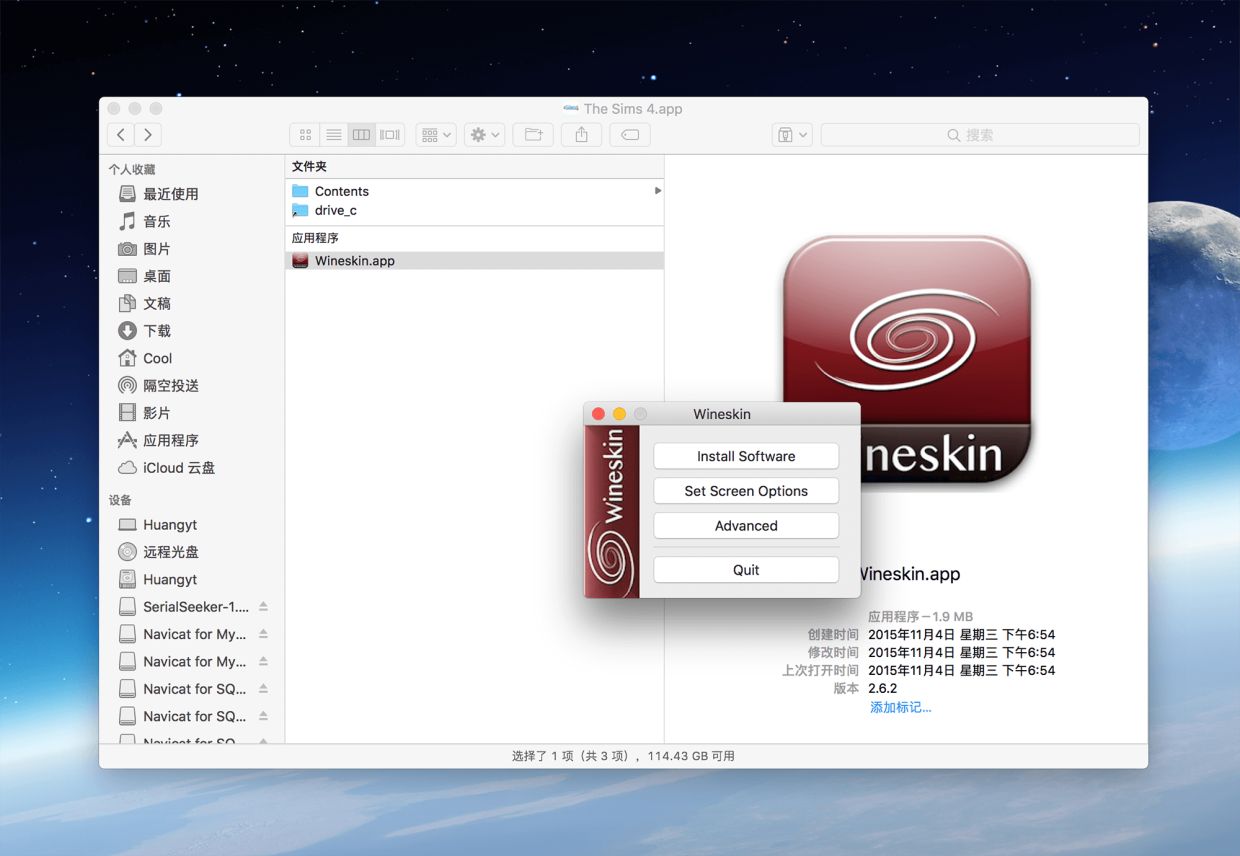Go back in Finder history

pyautogui.click(x=121, y=135)
